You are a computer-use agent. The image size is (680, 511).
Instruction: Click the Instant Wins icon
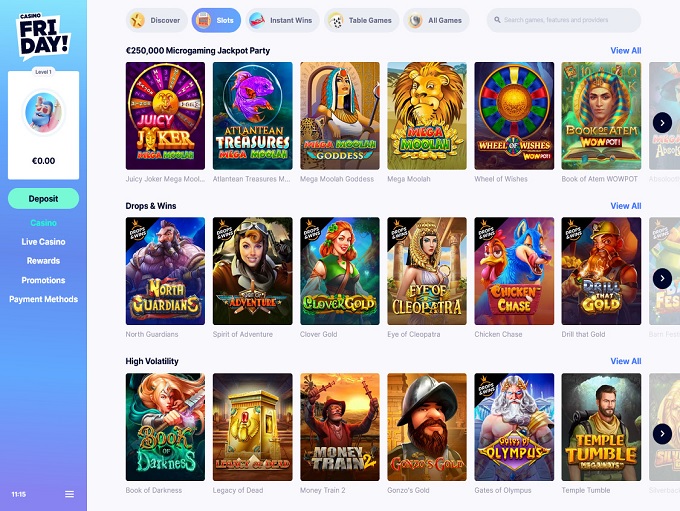[257, 20]
